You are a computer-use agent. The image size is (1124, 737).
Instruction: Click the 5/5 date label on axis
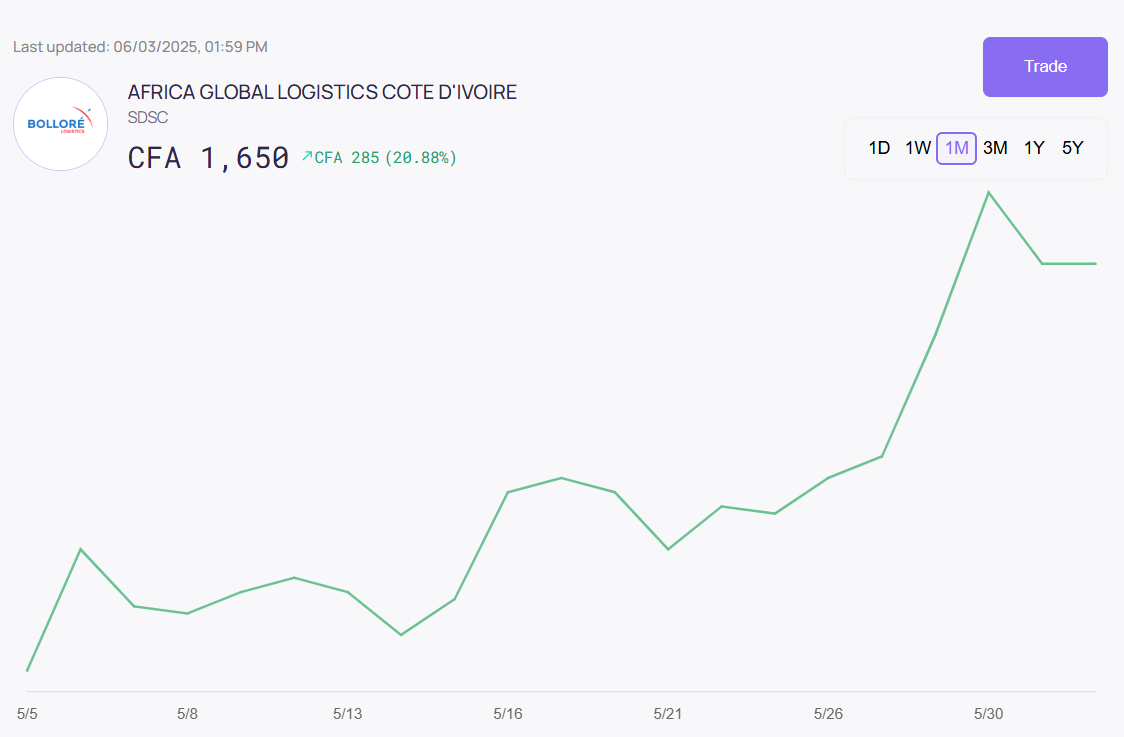click(27, 714)
